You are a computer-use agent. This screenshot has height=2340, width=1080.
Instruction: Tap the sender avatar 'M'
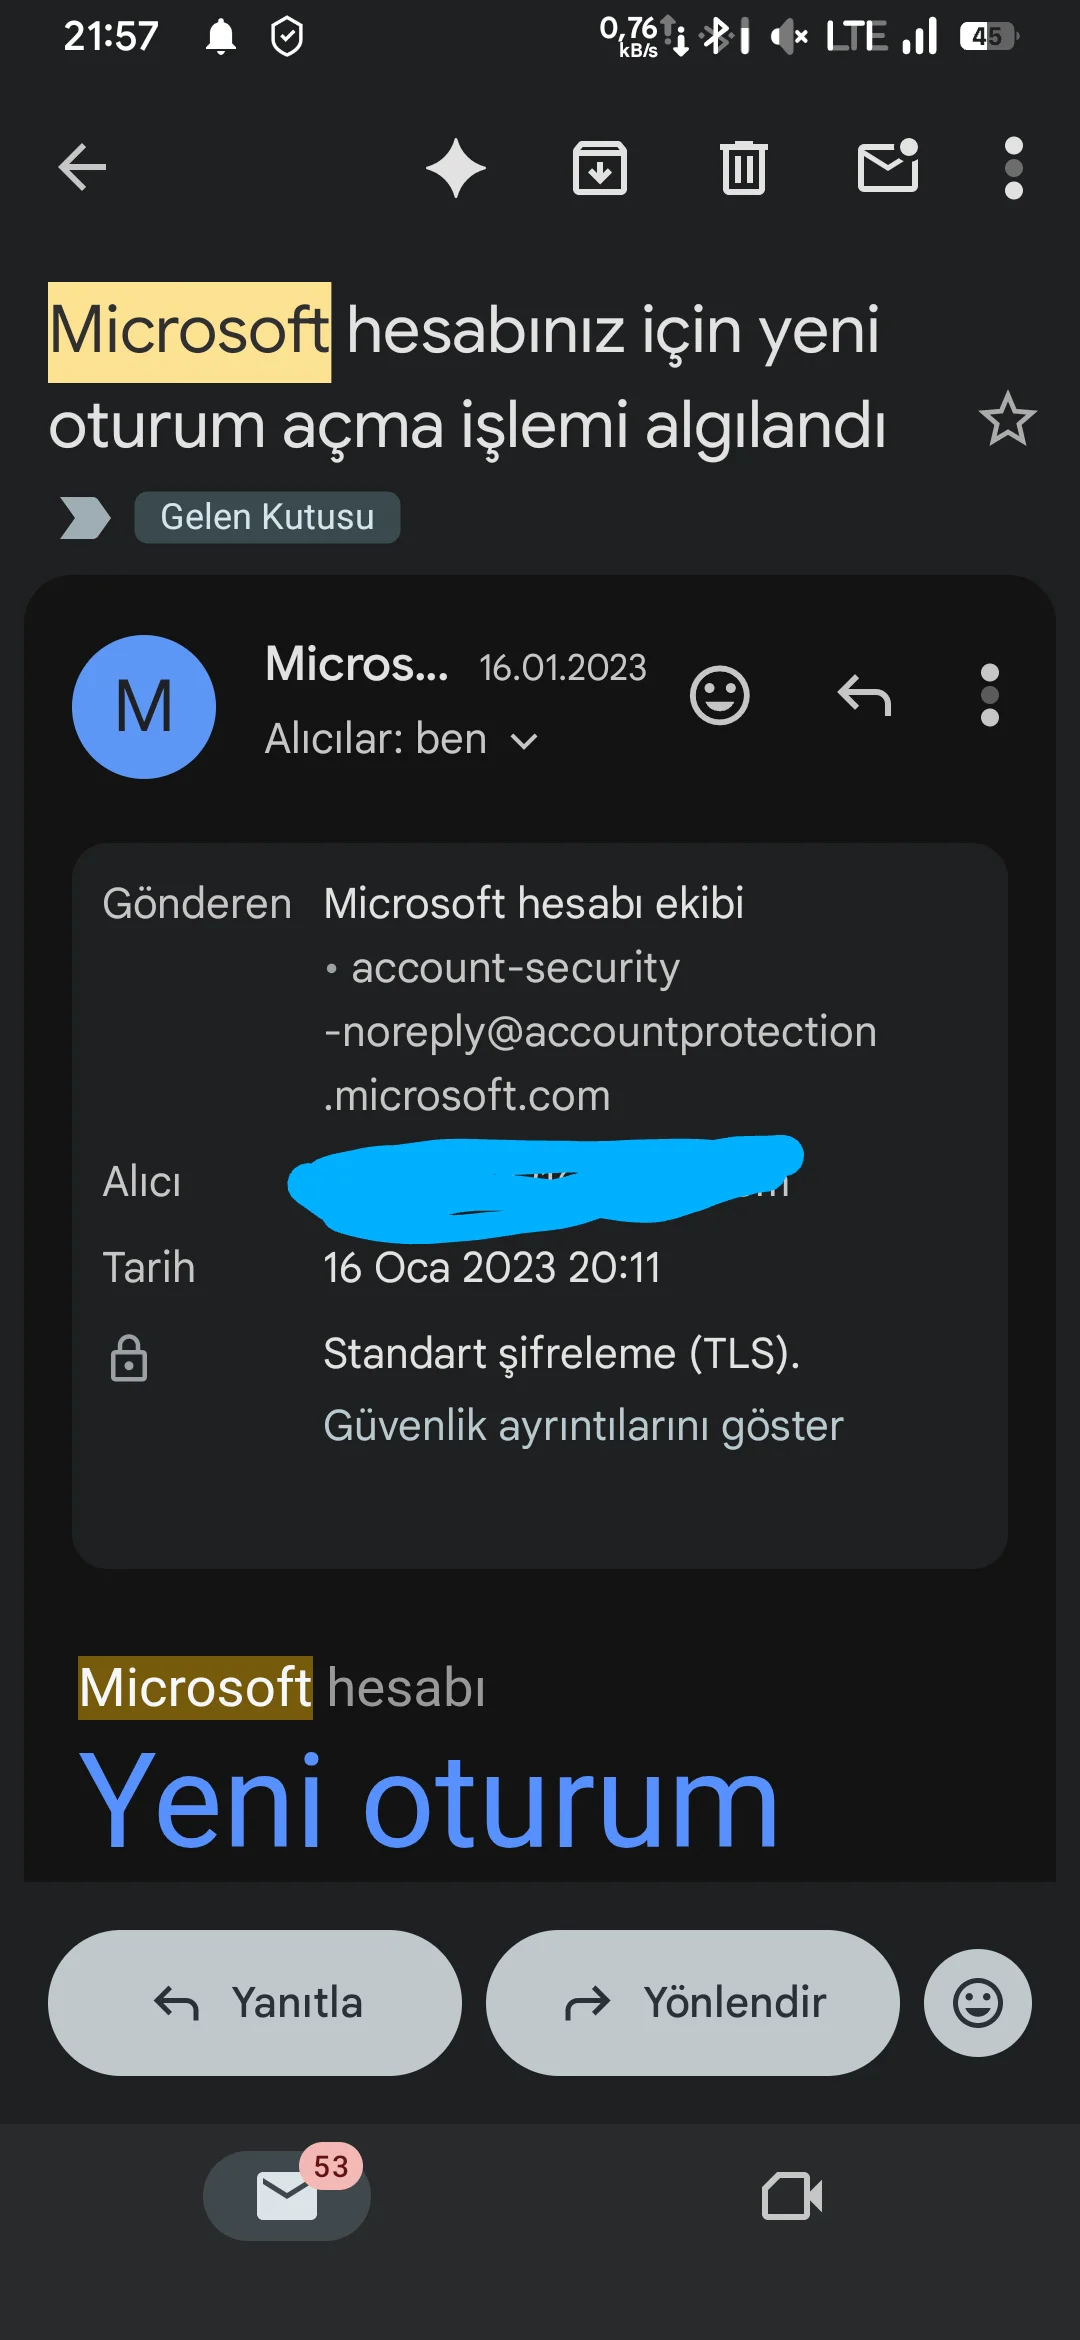click(144, 707)
